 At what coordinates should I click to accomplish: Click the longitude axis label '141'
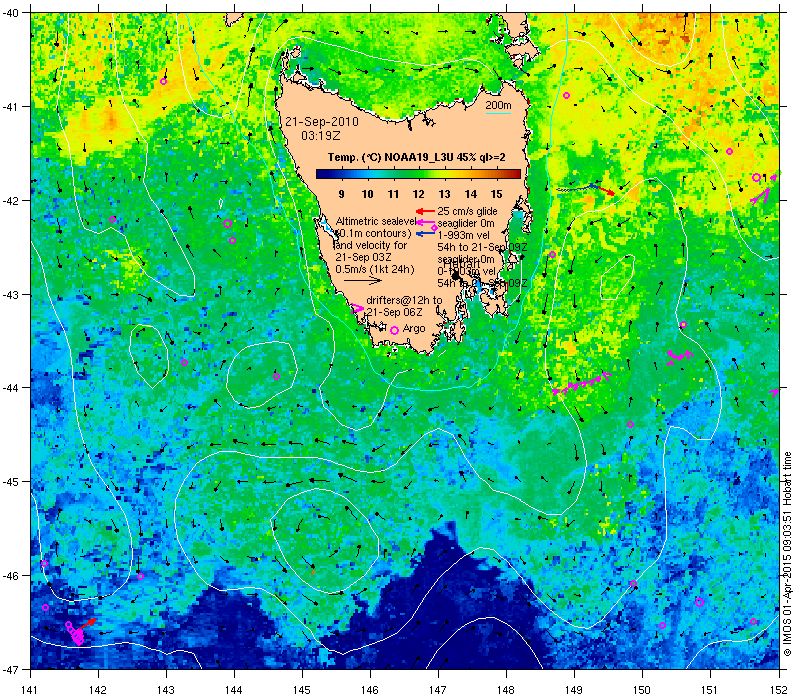pos(30,690)
